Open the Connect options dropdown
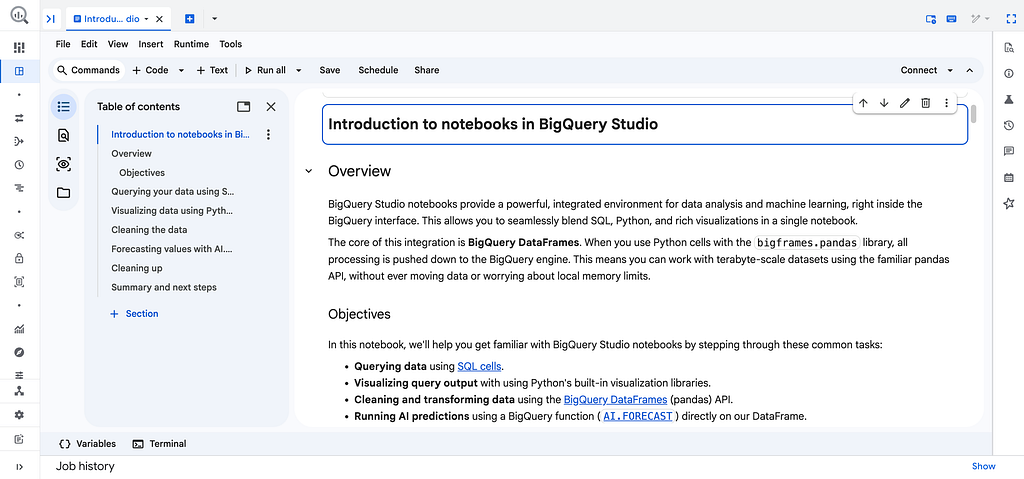Screen dimensions: 1024x479 [x=950, y=70]
